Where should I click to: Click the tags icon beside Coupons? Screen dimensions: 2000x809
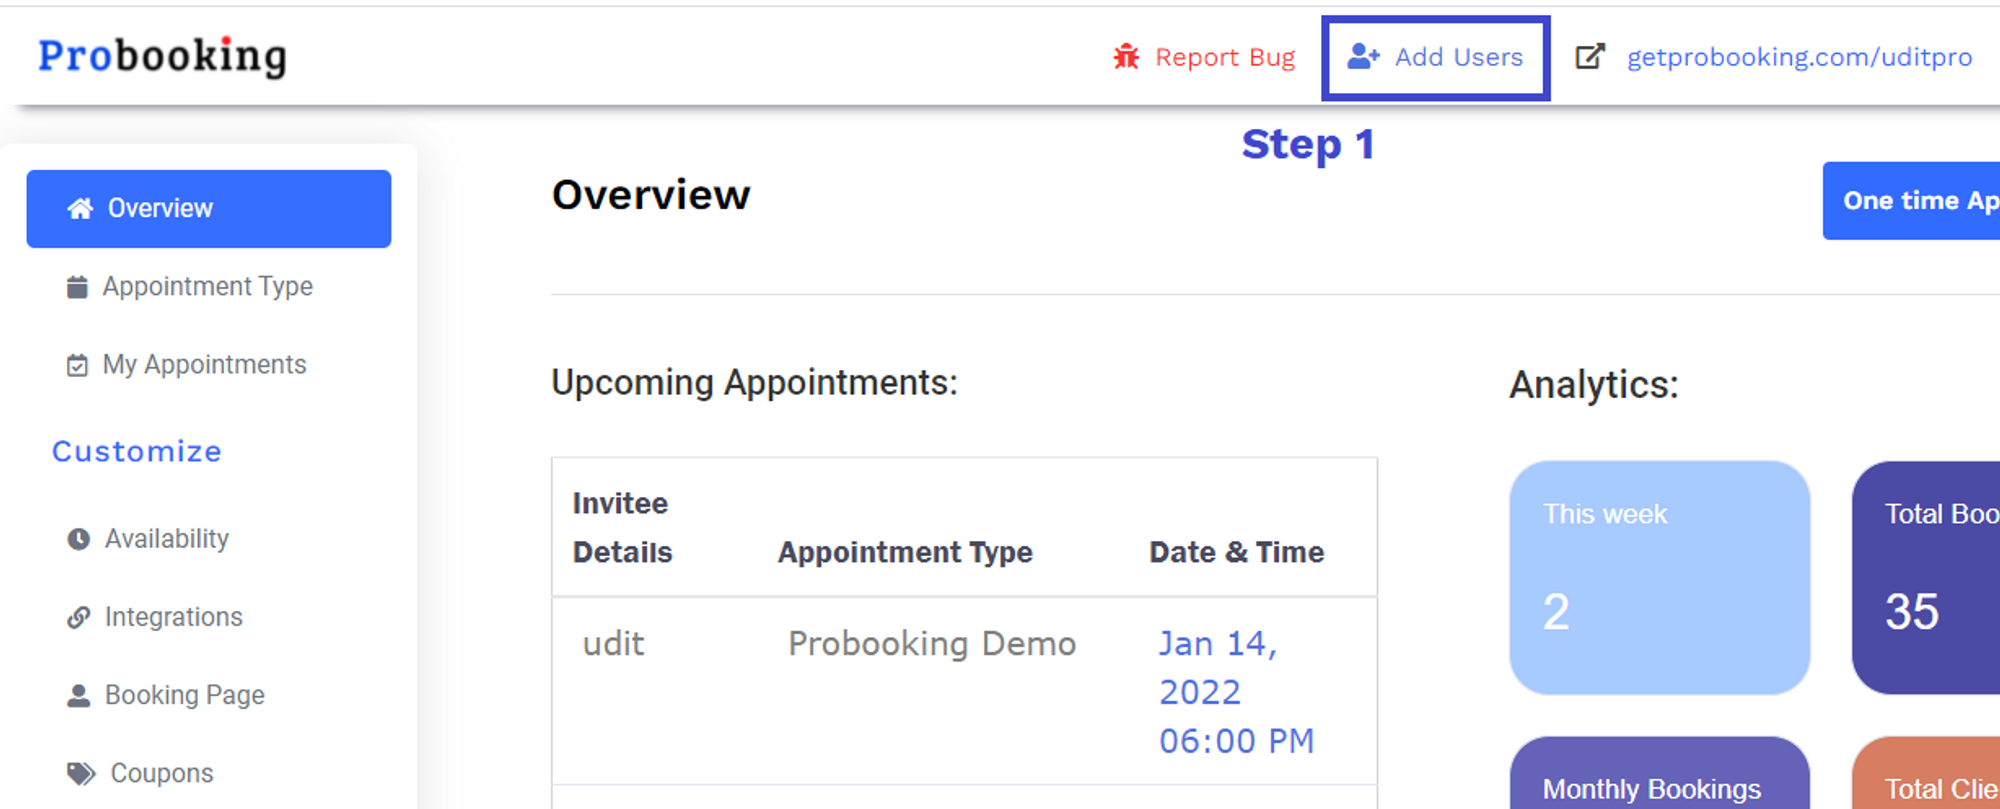(81, 773)
